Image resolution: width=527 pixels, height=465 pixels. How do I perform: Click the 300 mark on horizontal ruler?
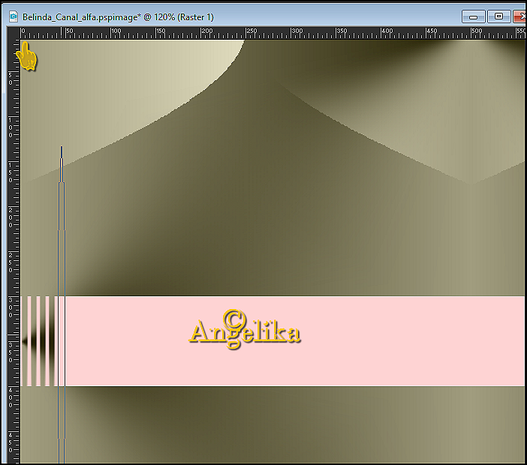(296, 31)
